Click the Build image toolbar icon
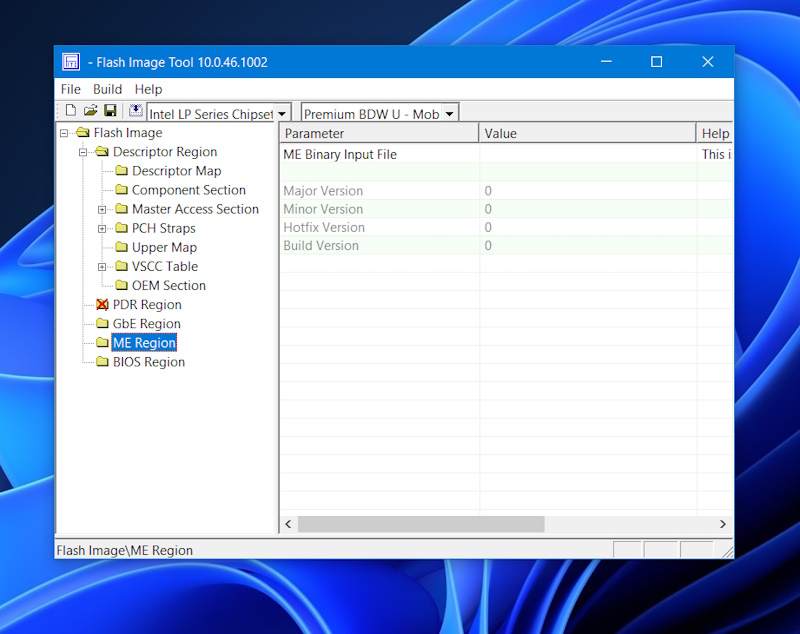Viewport: 800px width, 634px height. coord(135,111)
